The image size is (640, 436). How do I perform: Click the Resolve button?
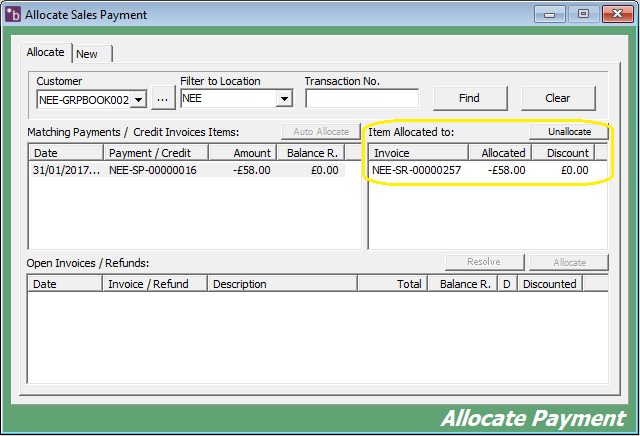[484, 262]
